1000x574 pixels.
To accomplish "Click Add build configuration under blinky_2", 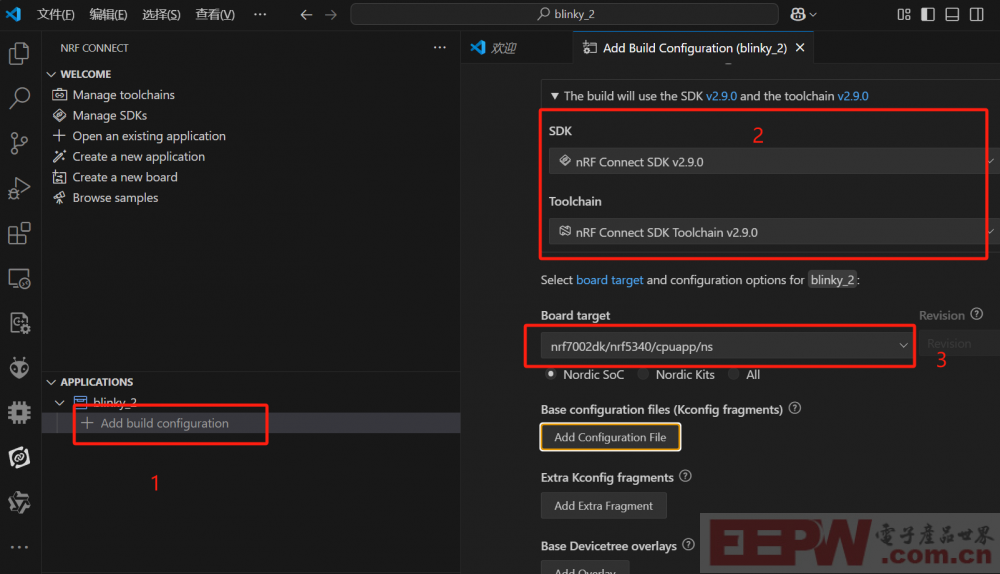I will pyautogui.click(x=165, y=423).
